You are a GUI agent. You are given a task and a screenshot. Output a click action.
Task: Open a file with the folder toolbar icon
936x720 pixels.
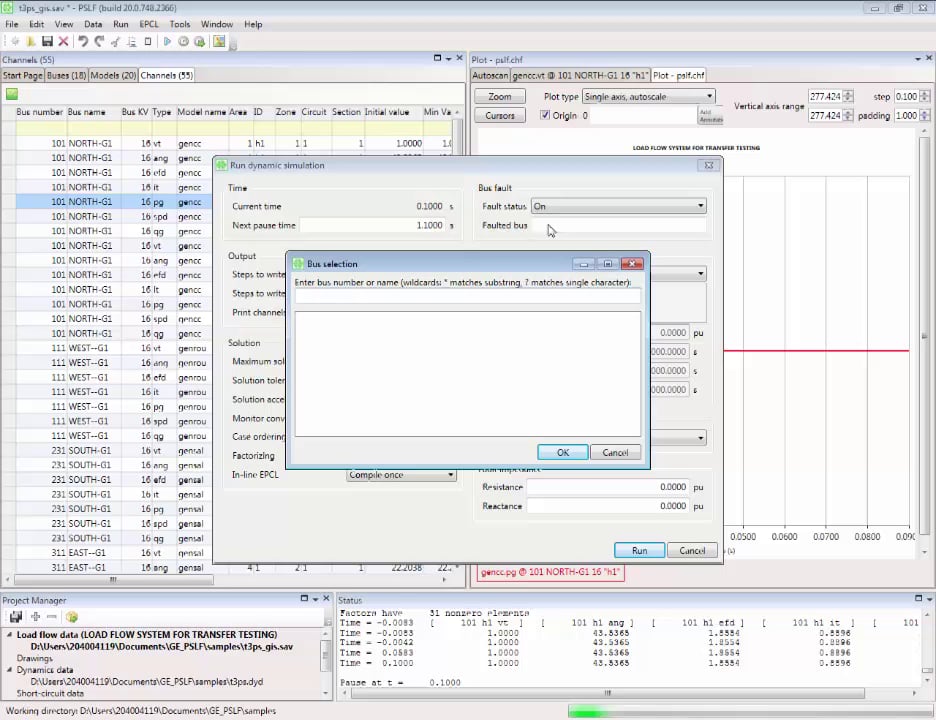click(31, 41)
